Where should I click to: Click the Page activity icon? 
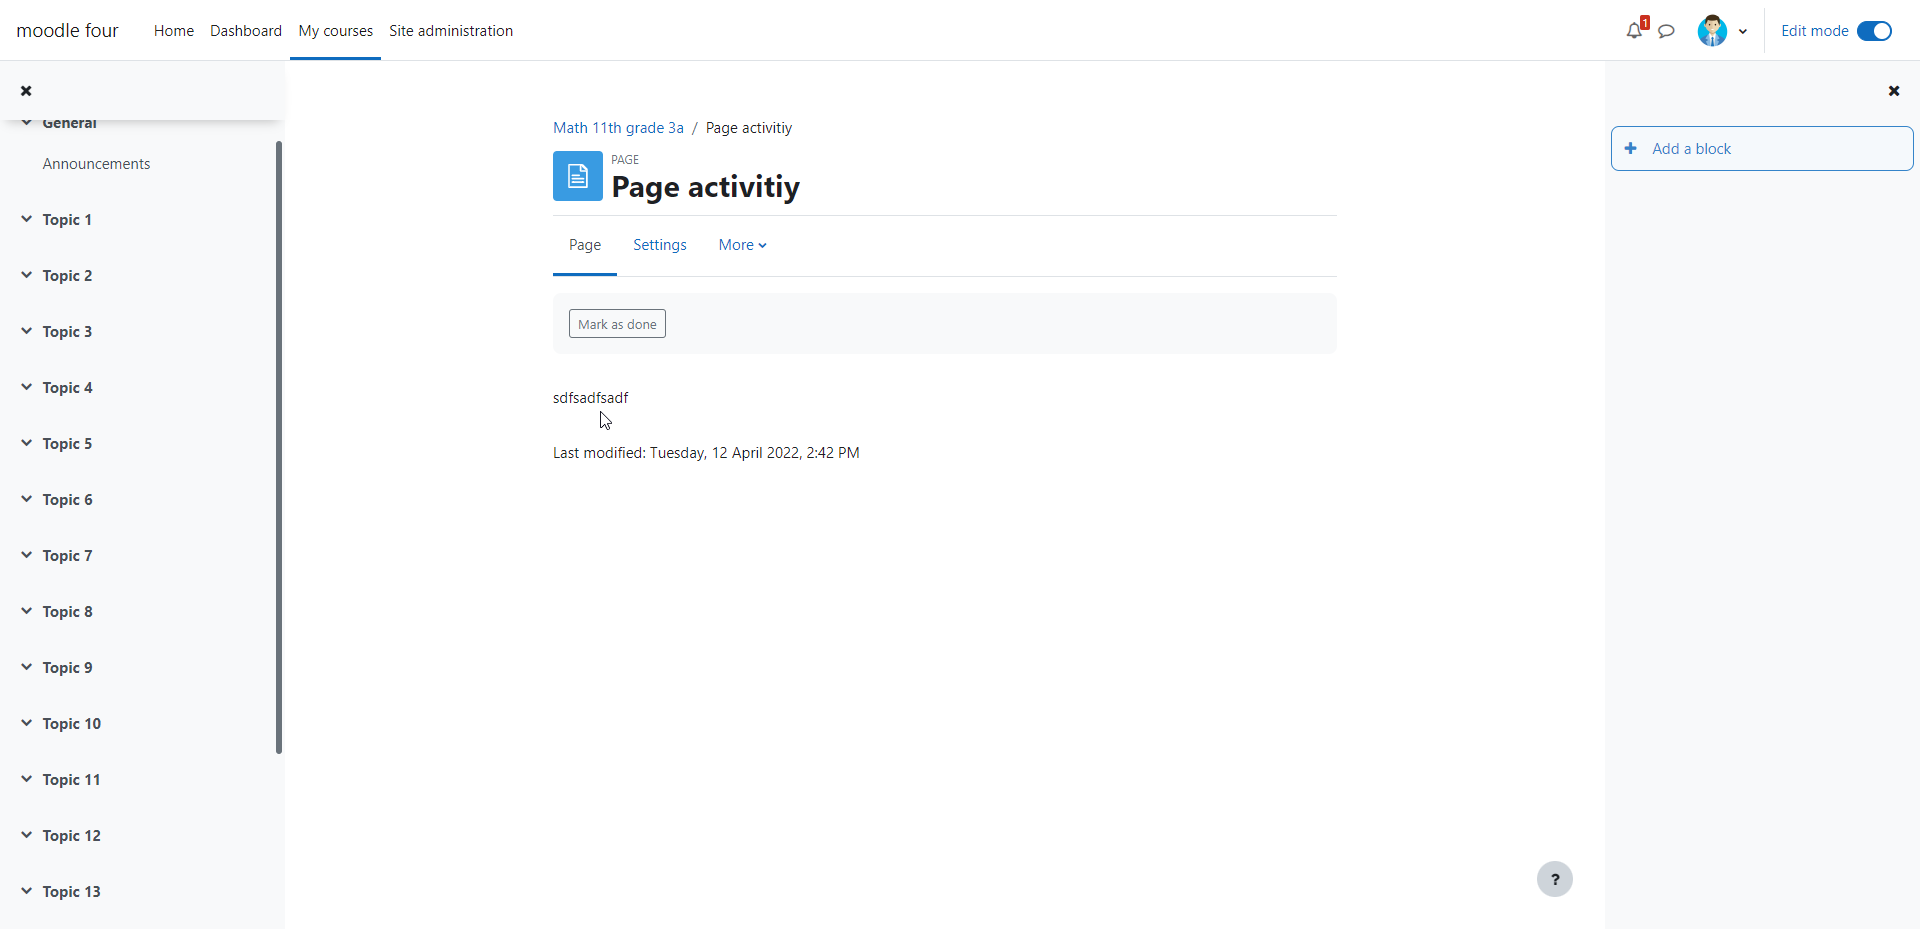578,176
